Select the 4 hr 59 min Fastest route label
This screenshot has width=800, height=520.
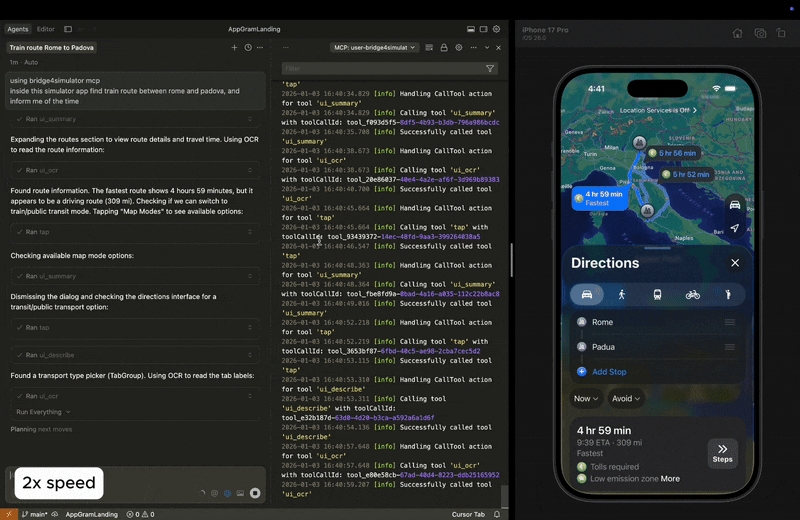600,198
